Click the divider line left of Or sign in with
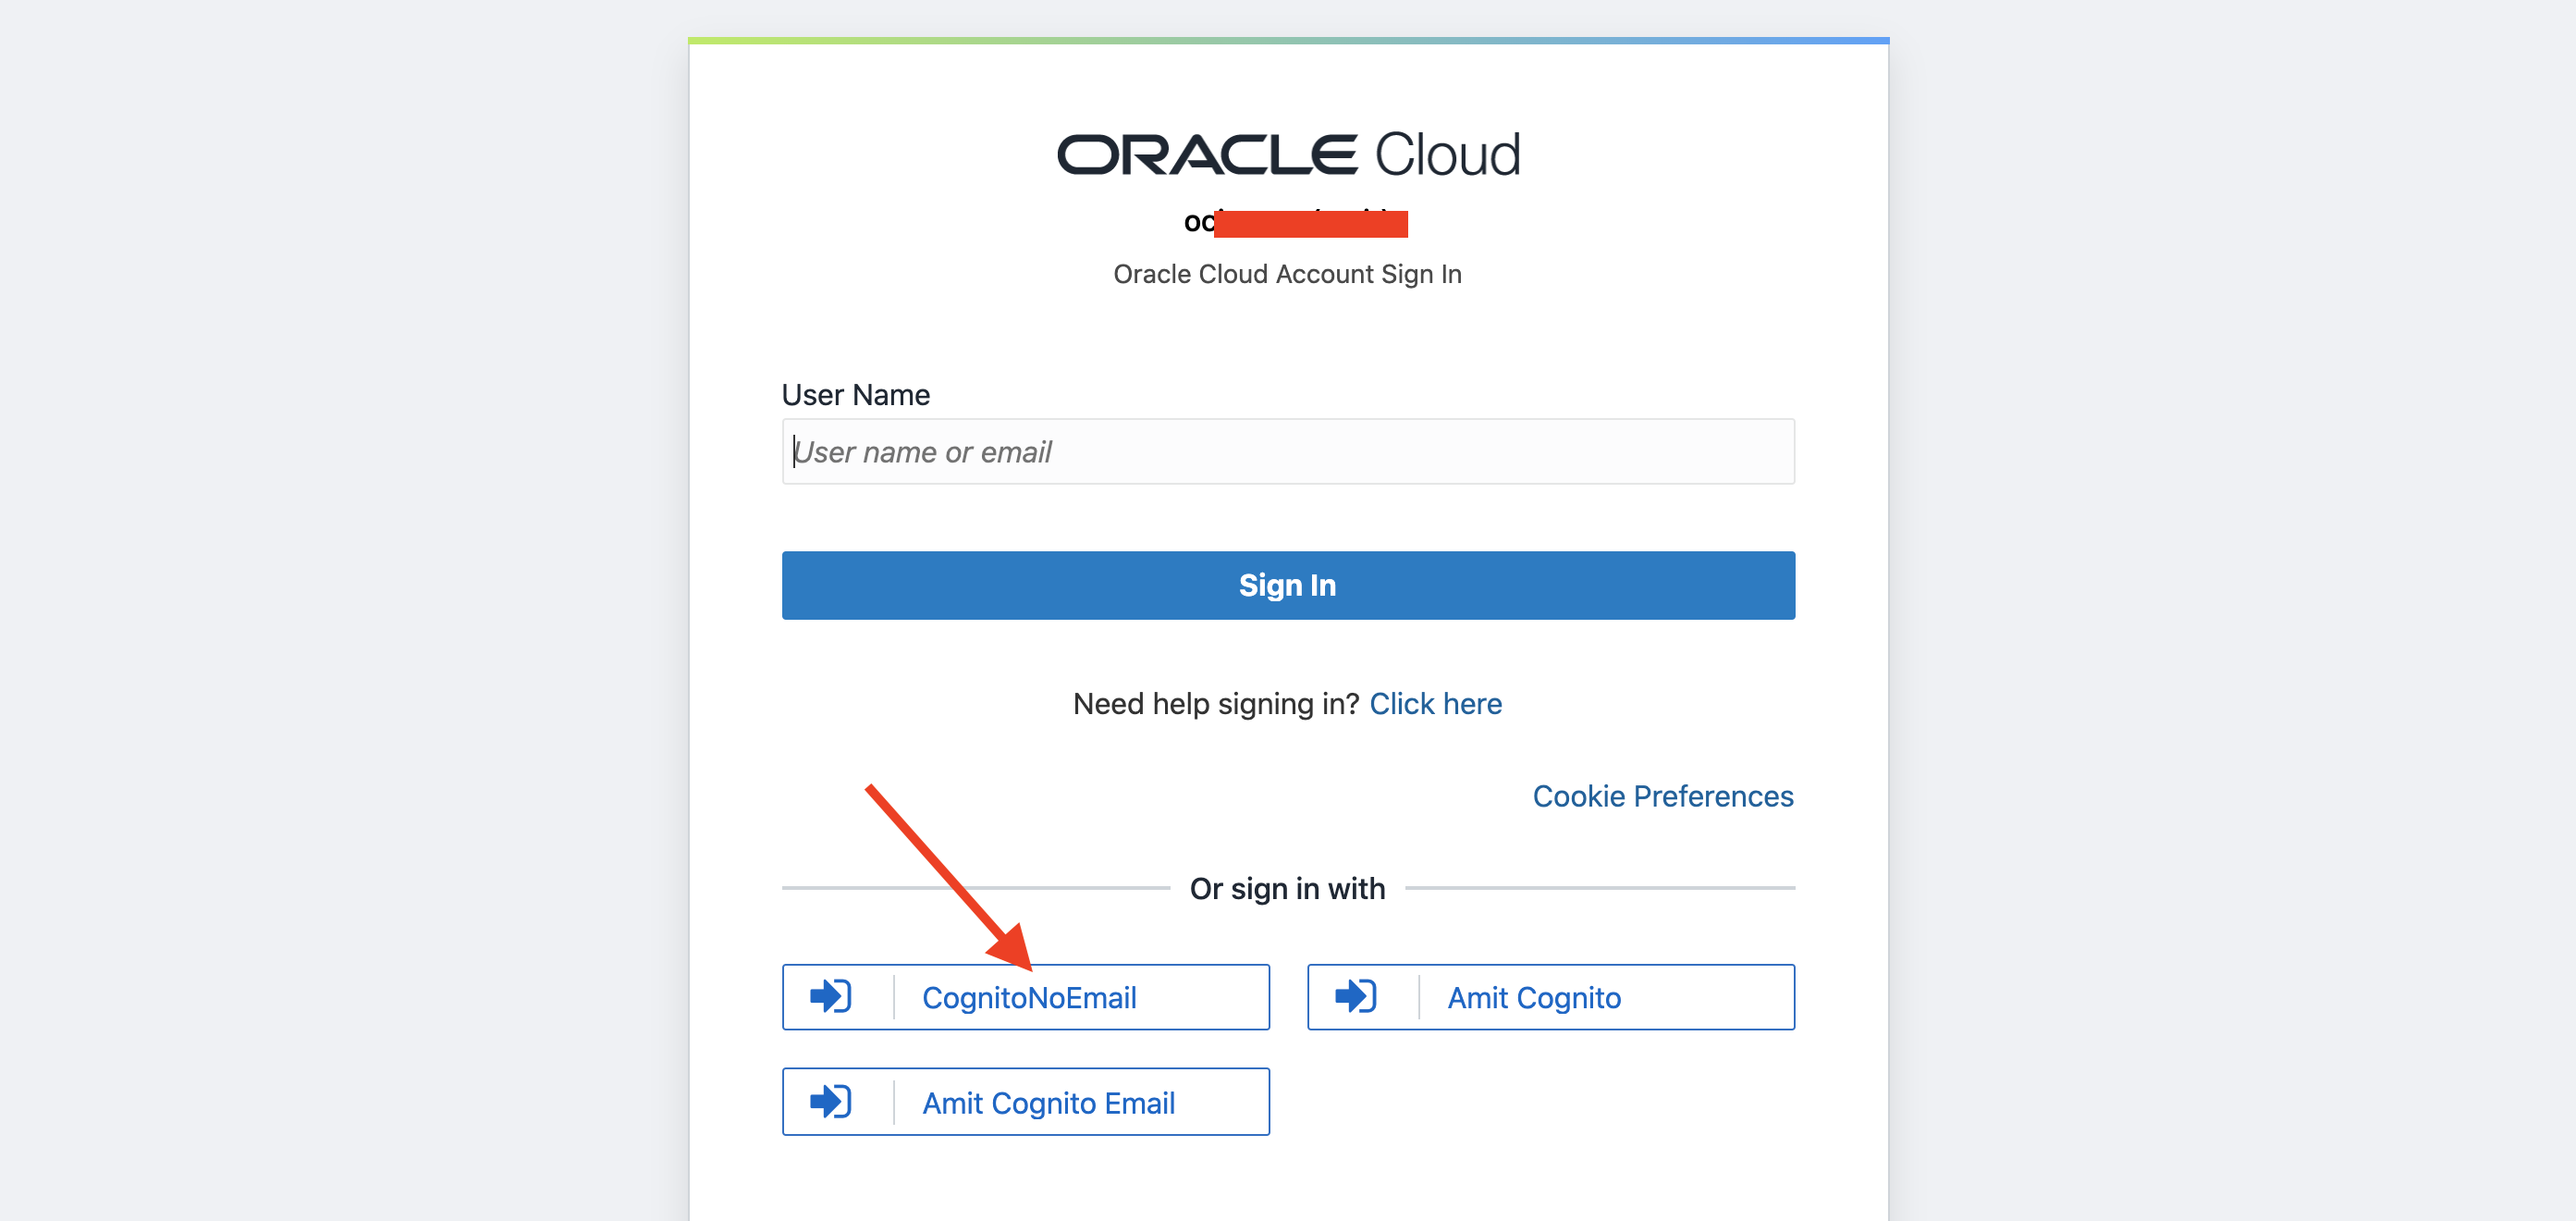 [x=975, y=887]
